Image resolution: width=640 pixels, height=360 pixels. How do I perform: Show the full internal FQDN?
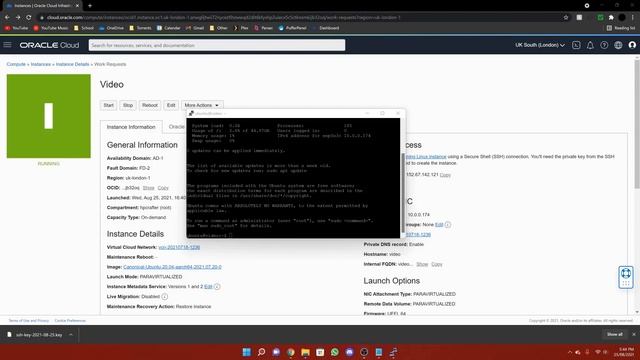(x=422, y=264)
